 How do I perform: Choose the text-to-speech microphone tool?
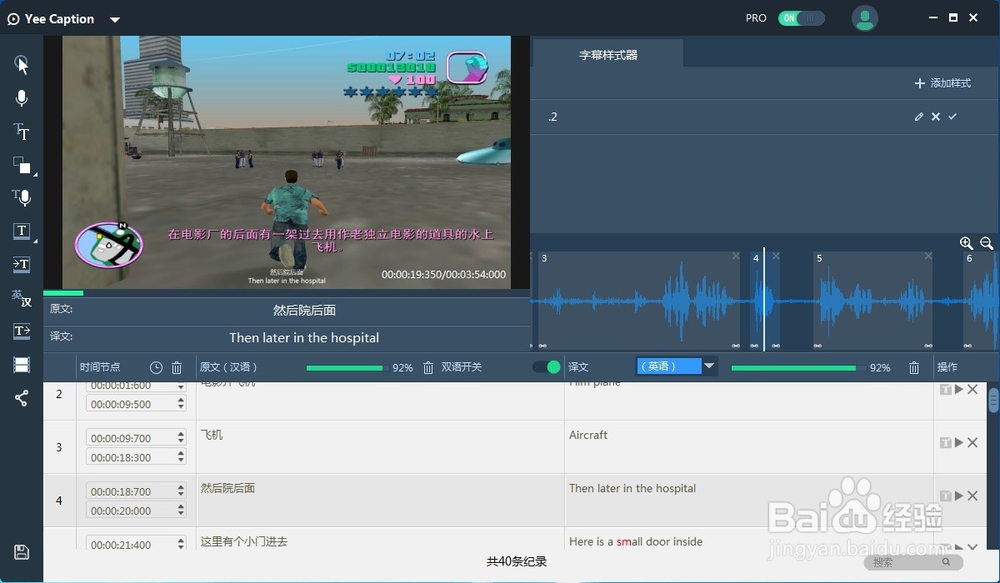point(22,197)
